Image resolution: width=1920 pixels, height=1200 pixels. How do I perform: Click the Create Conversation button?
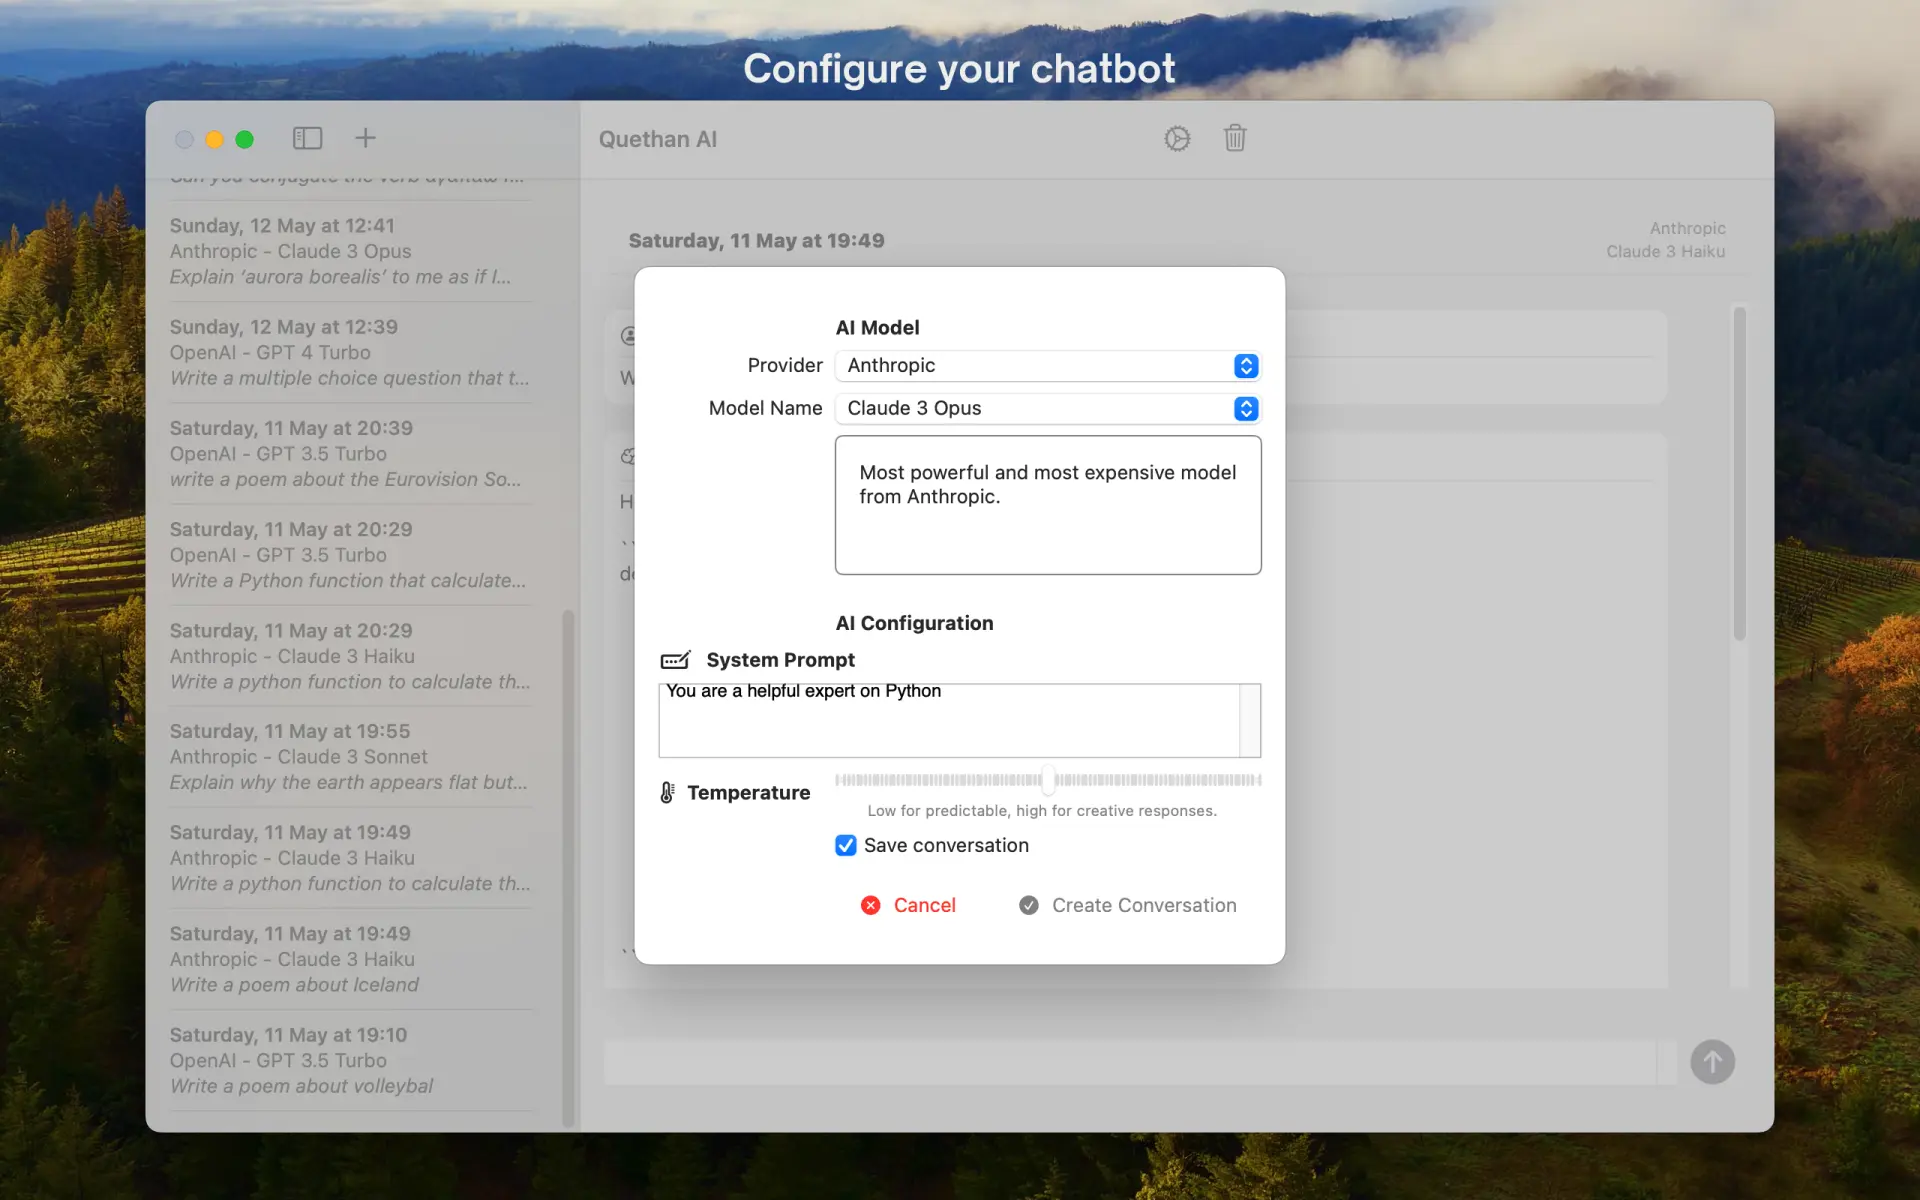pyautogui.click(x=1143, y=905)
